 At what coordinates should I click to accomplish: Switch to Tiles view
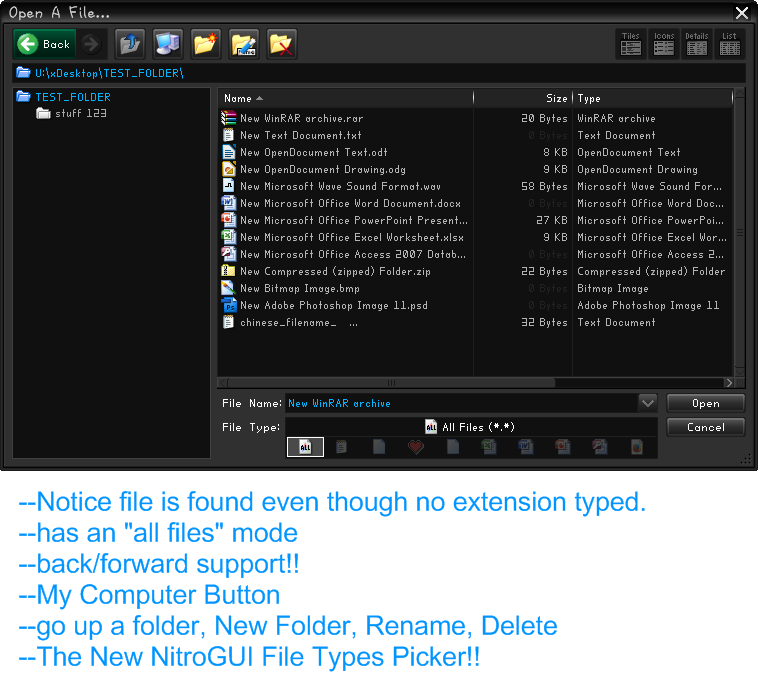click(630, 43)
